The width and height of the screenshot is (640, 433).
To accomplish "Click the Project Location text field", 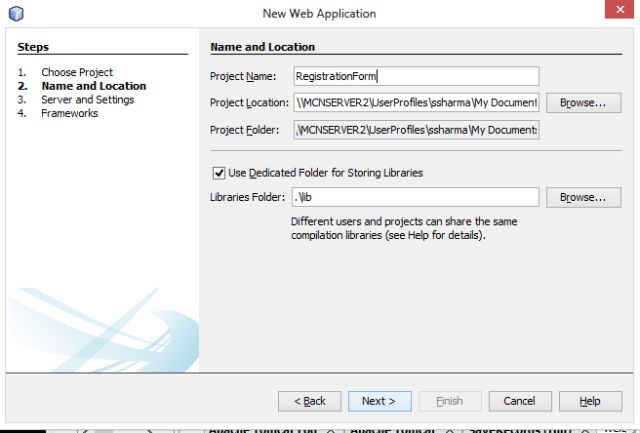I will tap(416, 103).
